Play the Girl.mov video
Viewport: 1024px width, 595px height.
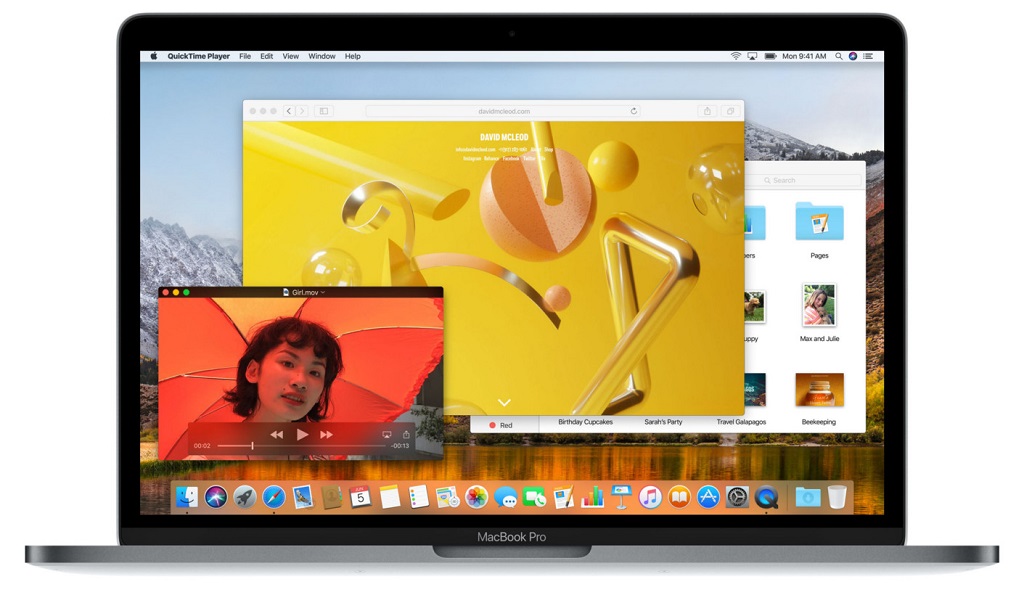(302, 435)
